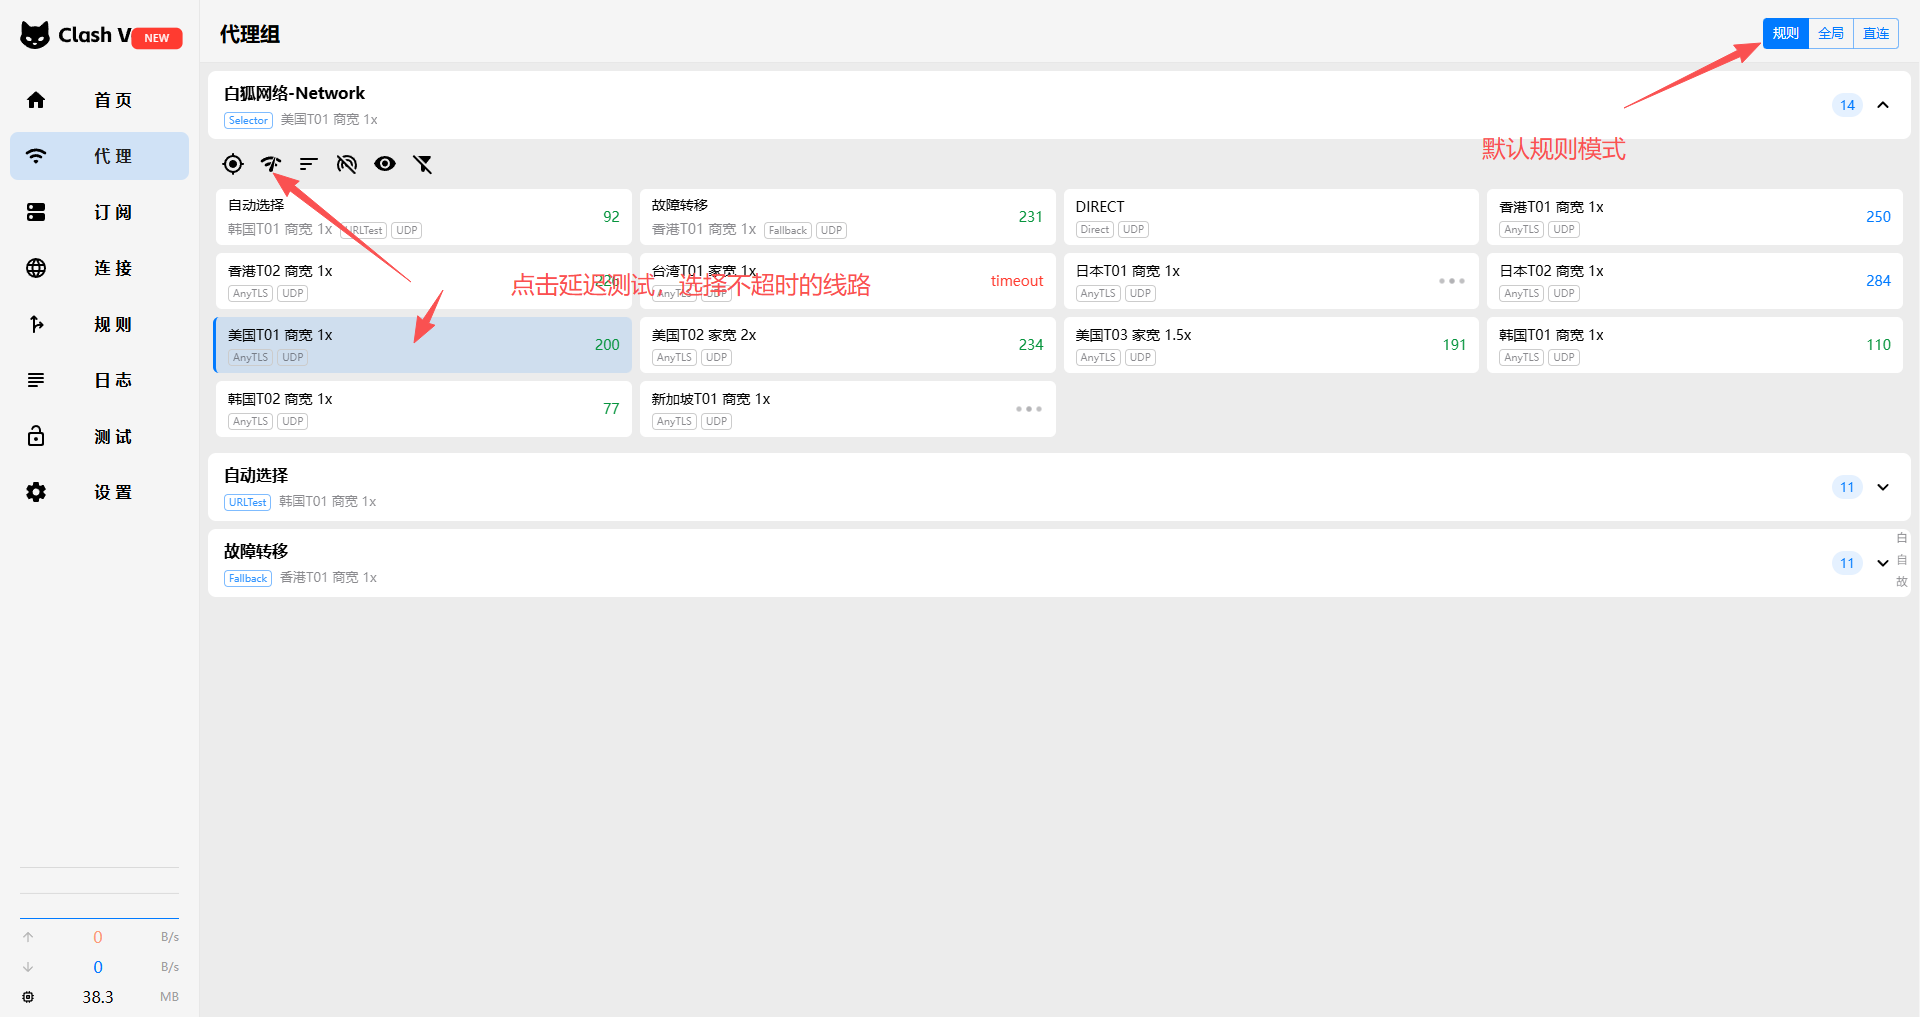Select the 新加坡T01 商宽 1x proxy card
1920x1017 pixels.
(x=848, y=409)
